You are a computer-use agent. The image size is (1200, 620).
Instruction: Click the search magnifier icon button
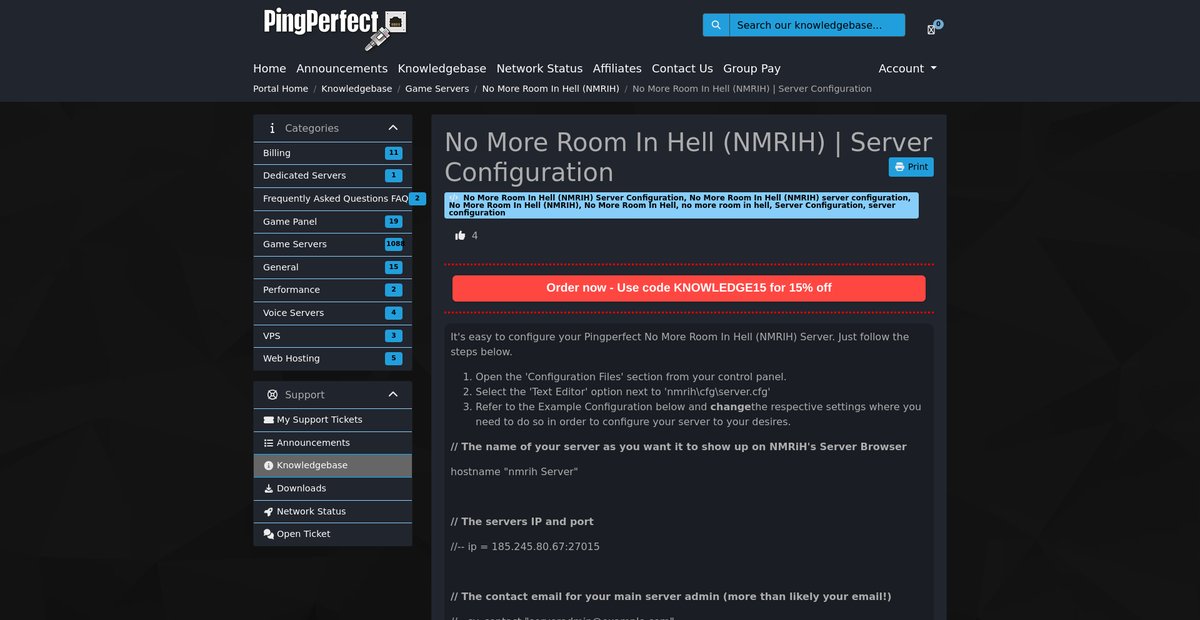[716, 25]
